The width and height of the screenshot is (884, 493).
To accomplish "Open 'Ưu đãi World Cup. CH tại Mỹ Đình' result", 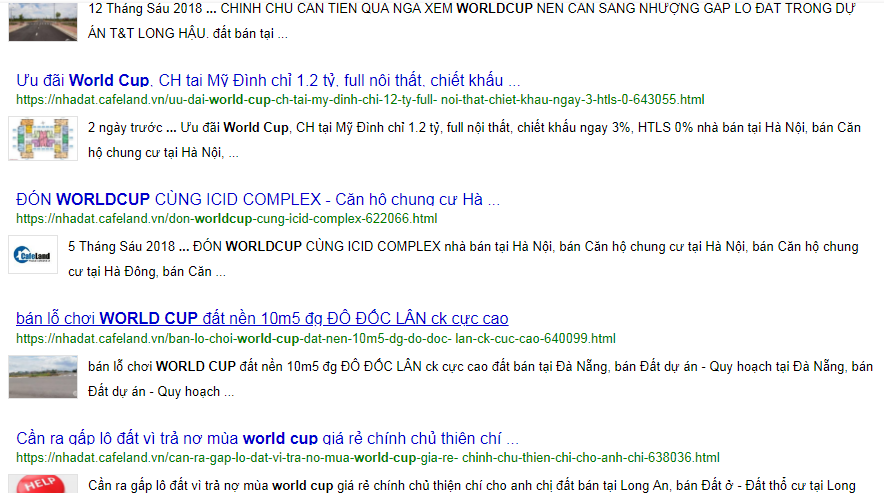I will pyautogui.click(x=268, y=80).
